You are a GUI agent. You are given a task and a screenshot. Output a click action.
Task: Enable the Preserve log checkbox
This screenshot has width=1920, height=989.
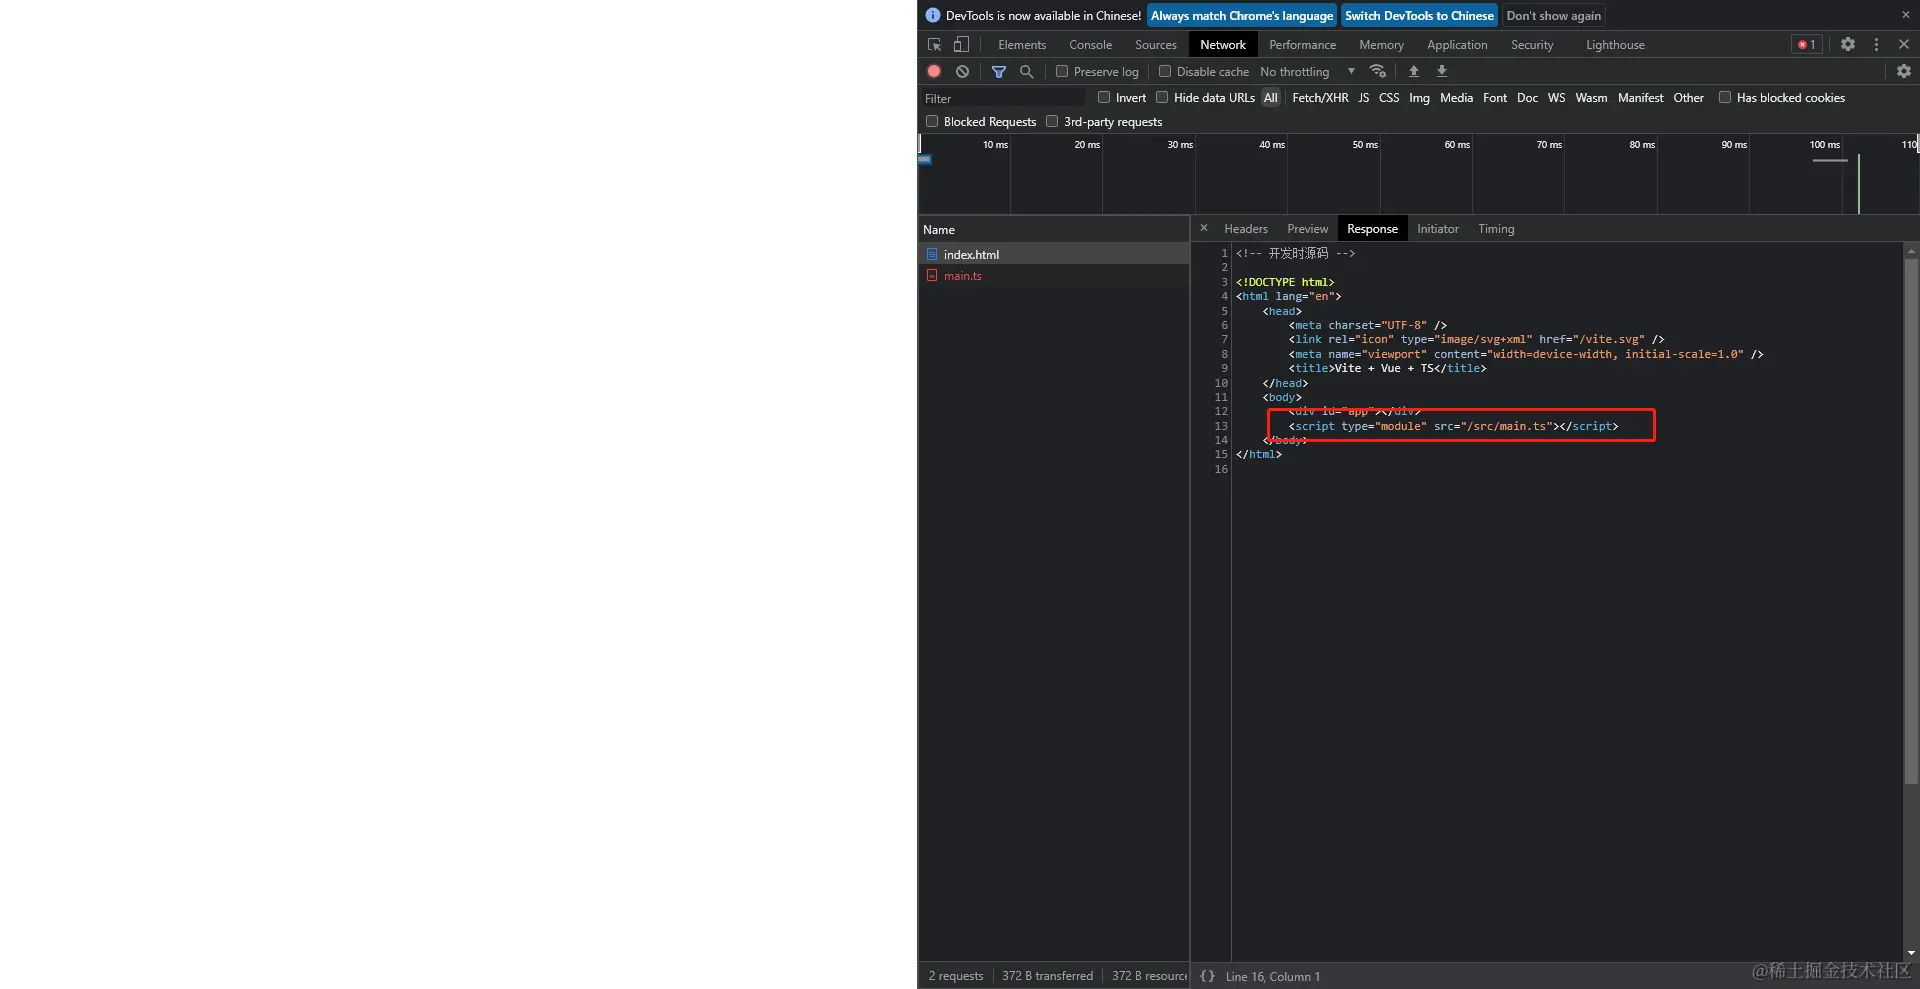pyautogui.click(x=1062, y=72)
